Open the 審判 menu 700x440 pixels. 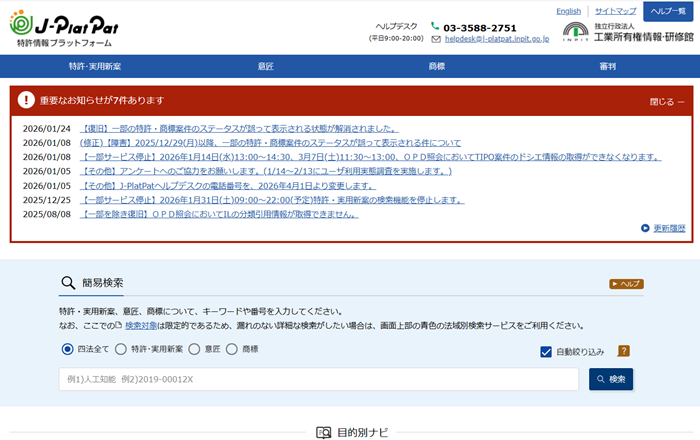click(607, 66)
